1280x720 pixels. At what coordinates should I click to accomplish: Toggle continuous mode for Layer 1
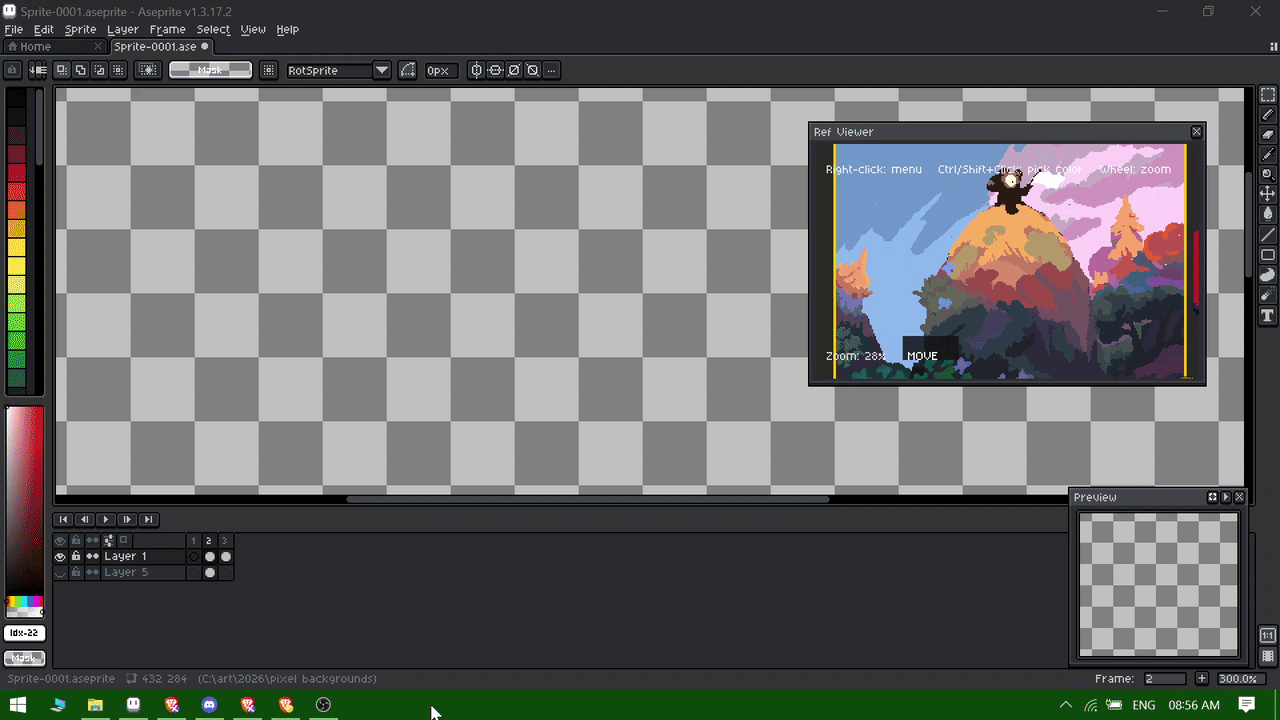pos(93,557)
